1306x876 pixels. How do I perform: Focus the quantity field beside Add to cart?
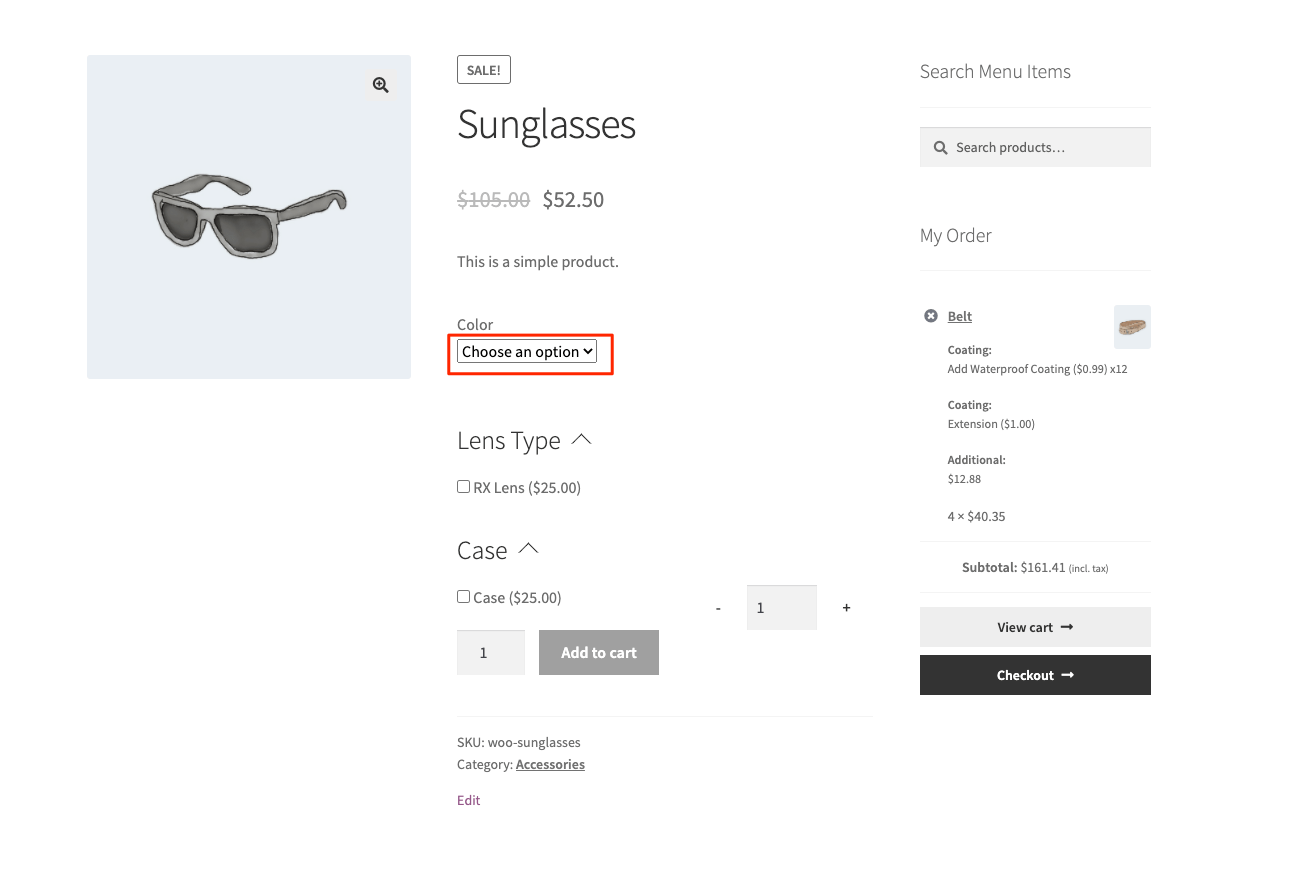(491, 652)
